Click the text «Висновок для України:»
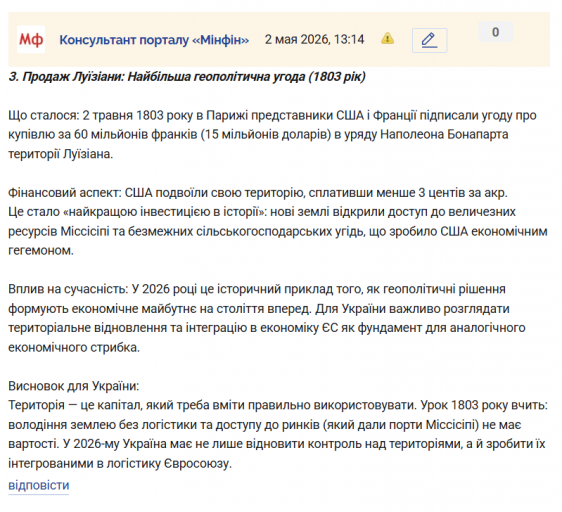 click(x=73, y=386)
